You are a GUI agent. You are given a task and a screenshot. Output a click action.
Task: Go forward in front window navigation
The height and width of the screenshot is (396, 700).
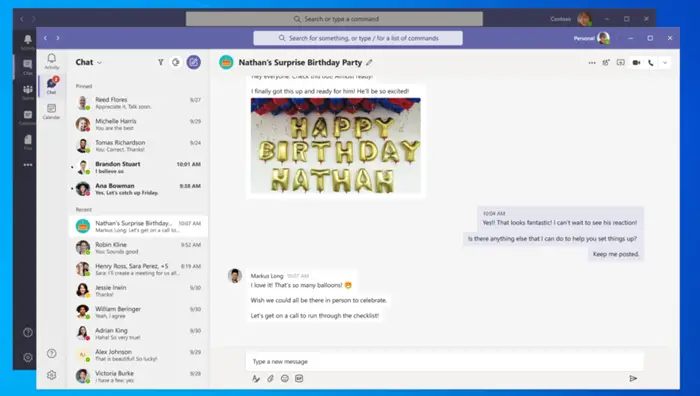58,38
